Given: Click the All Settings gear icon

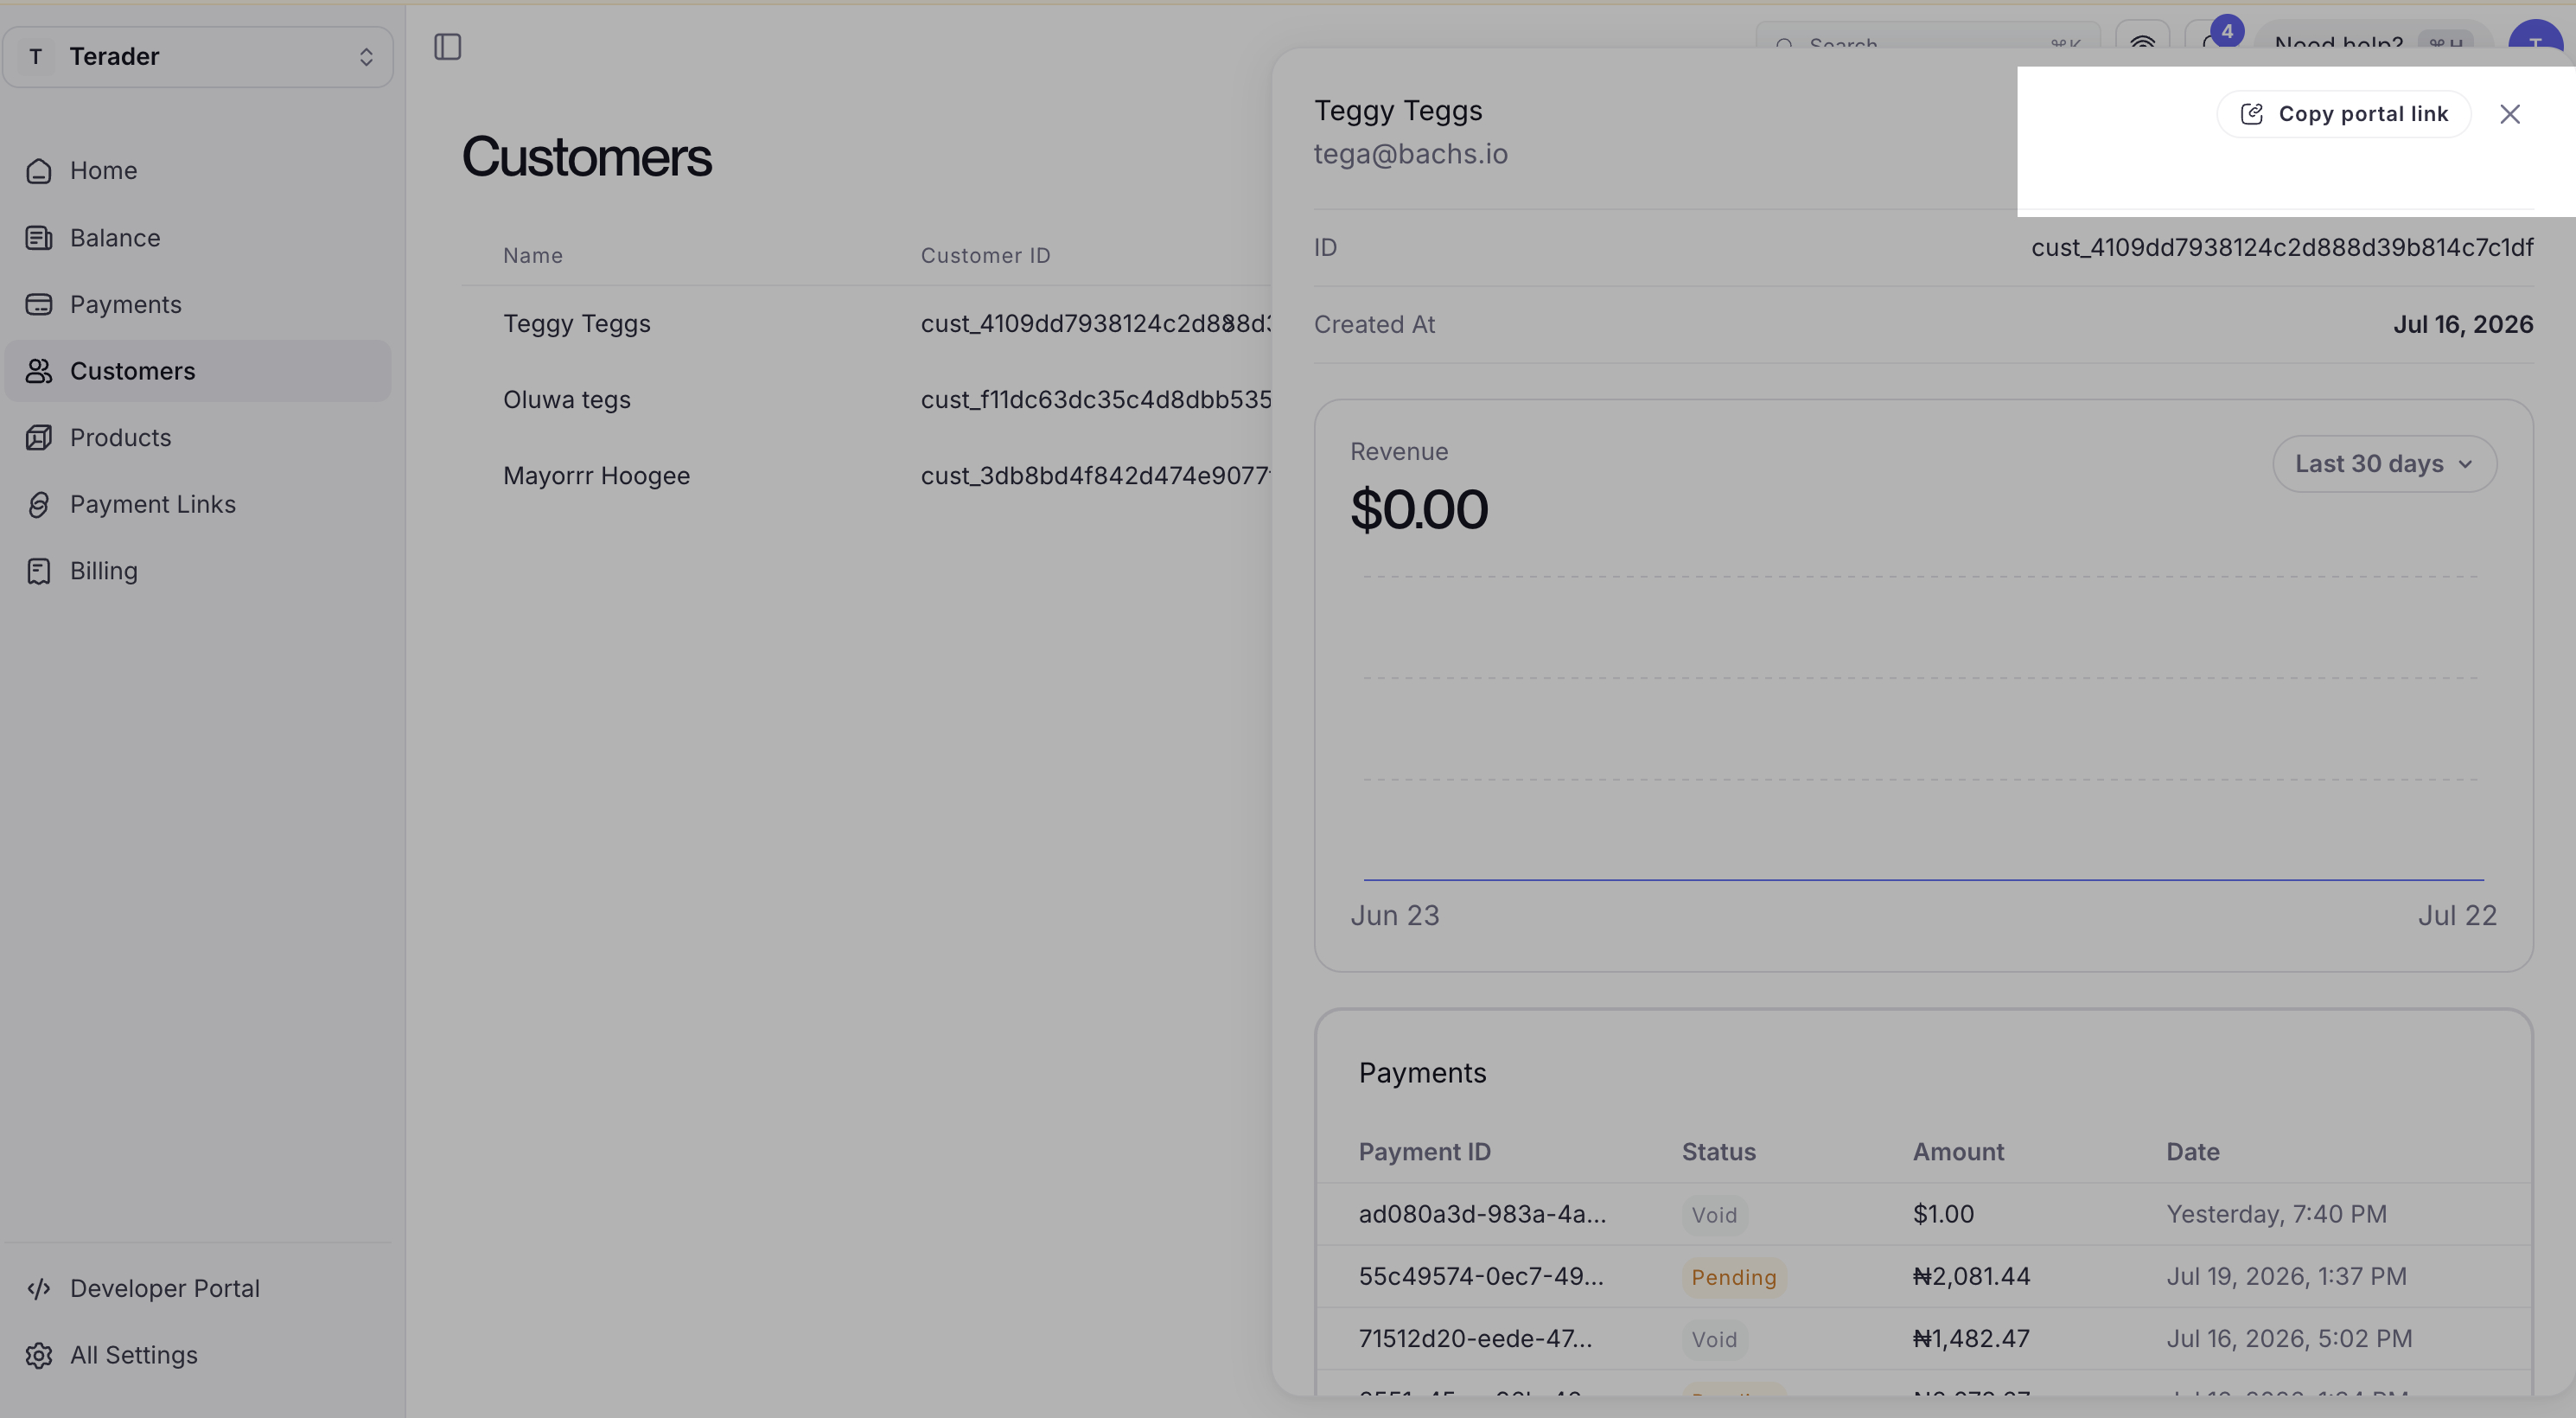Looking at the screenshot, I should tap(39, 1355).
